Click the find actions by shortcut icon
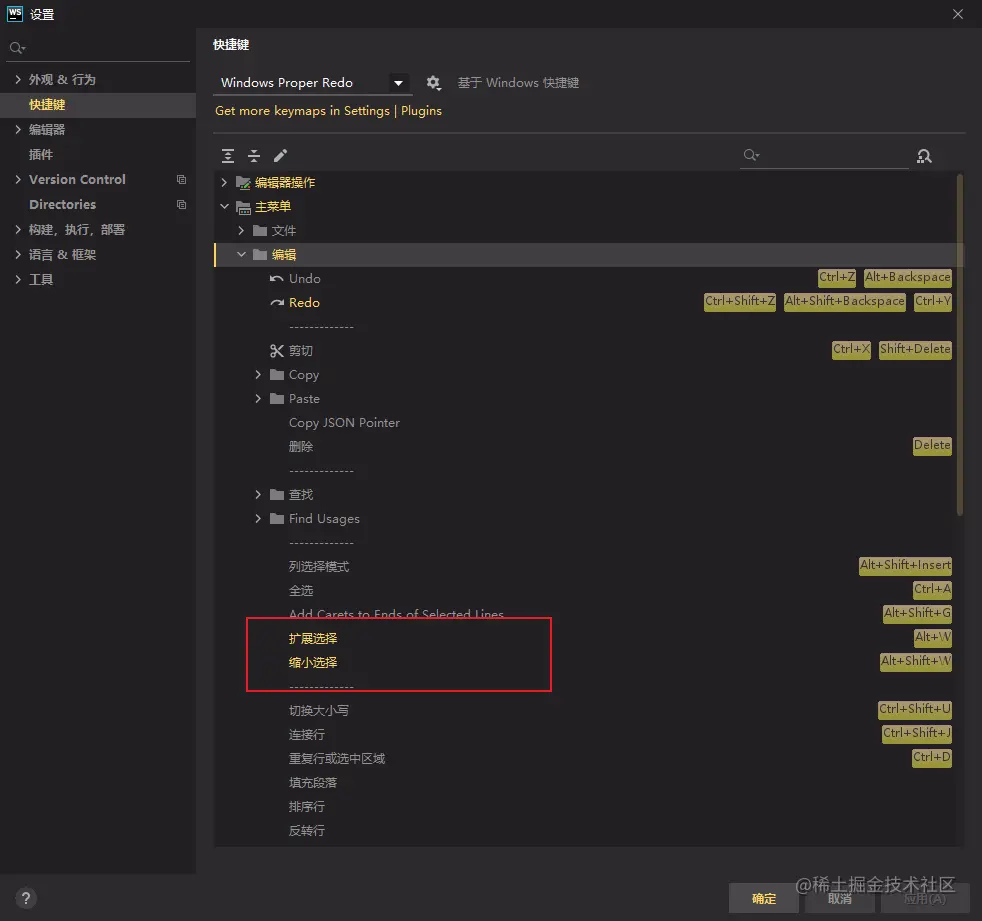Image resolution: width=982 pixels, height=921 pixels. coord(924,156)
